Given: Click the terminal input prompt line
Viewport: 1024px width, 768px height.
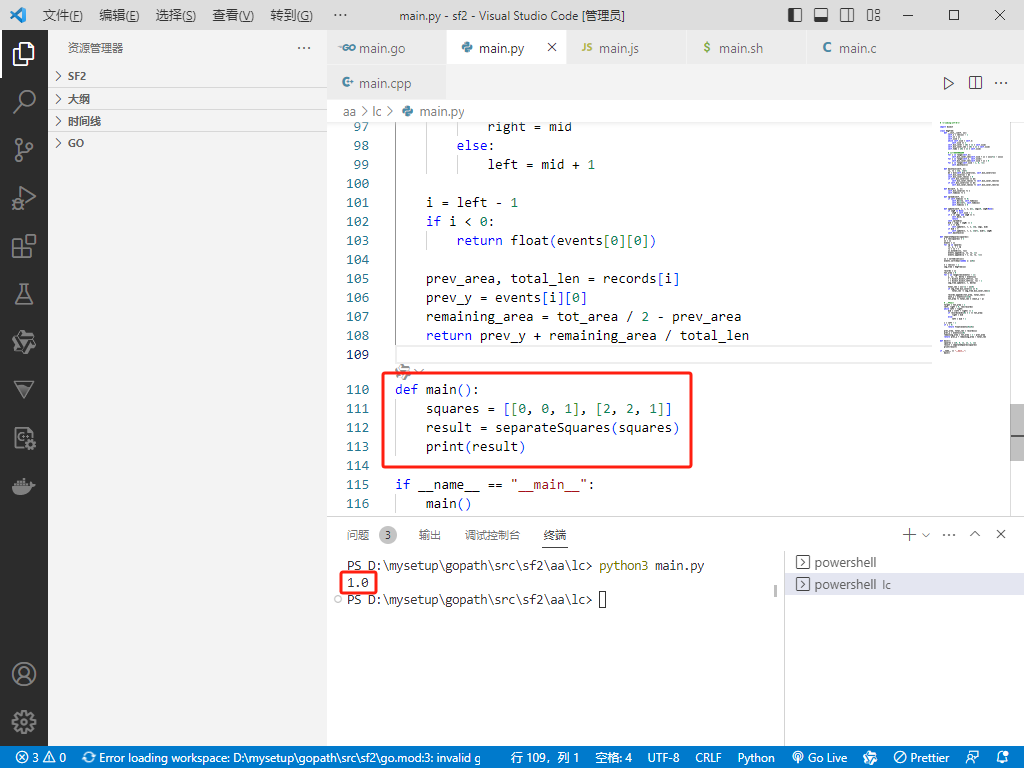Looking at the screenshot, I should (x=477, y=600).
